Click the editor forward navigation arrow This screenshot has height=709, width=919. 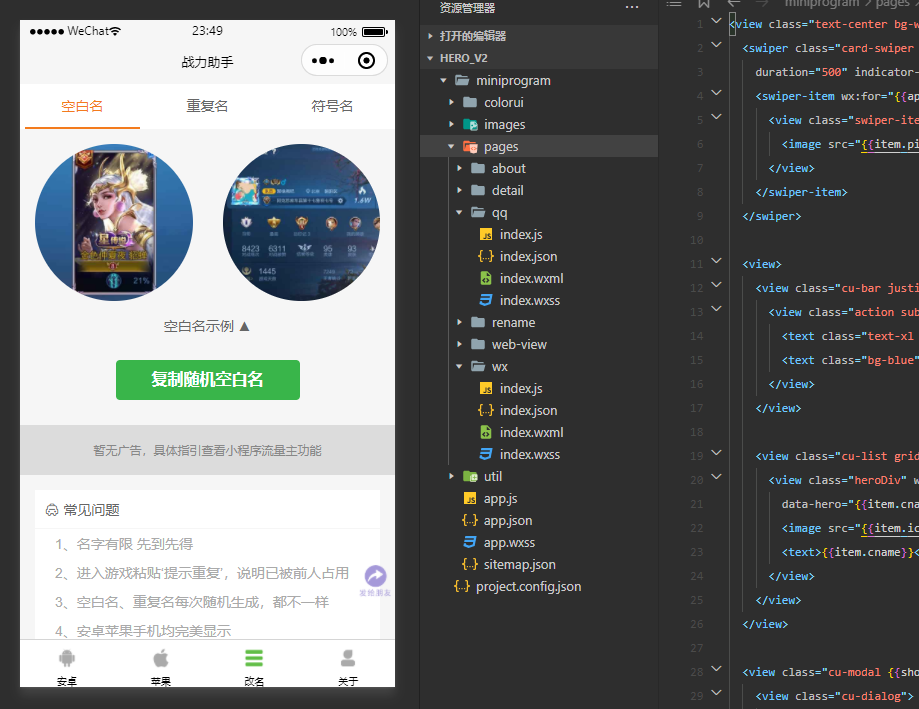[x=762, y=3]
